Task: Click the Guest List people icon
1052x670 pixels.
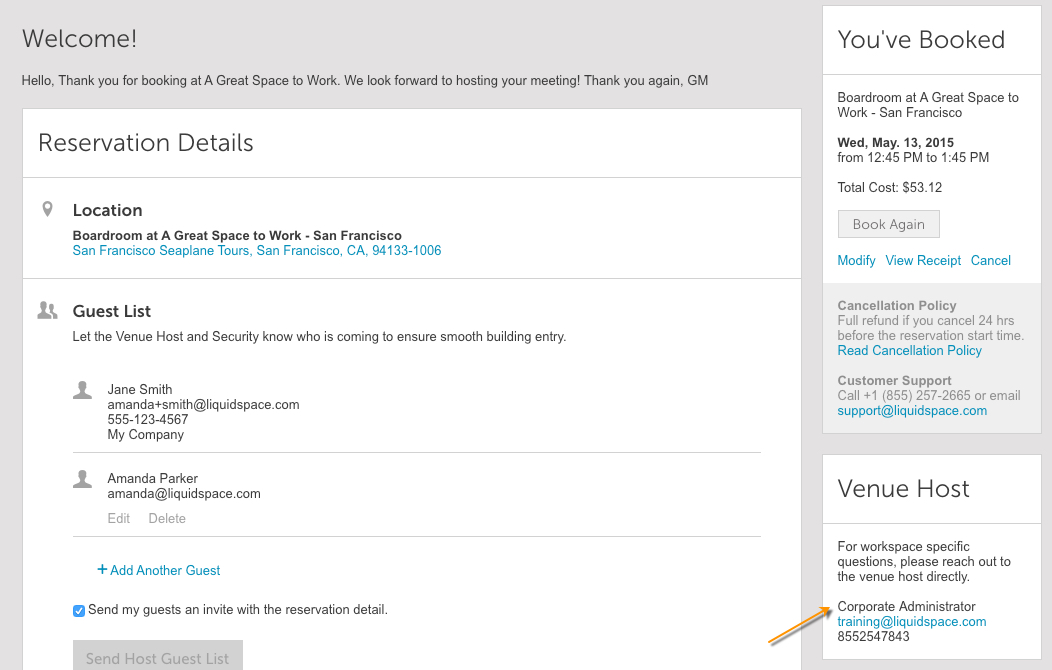Action: point(47,311)
